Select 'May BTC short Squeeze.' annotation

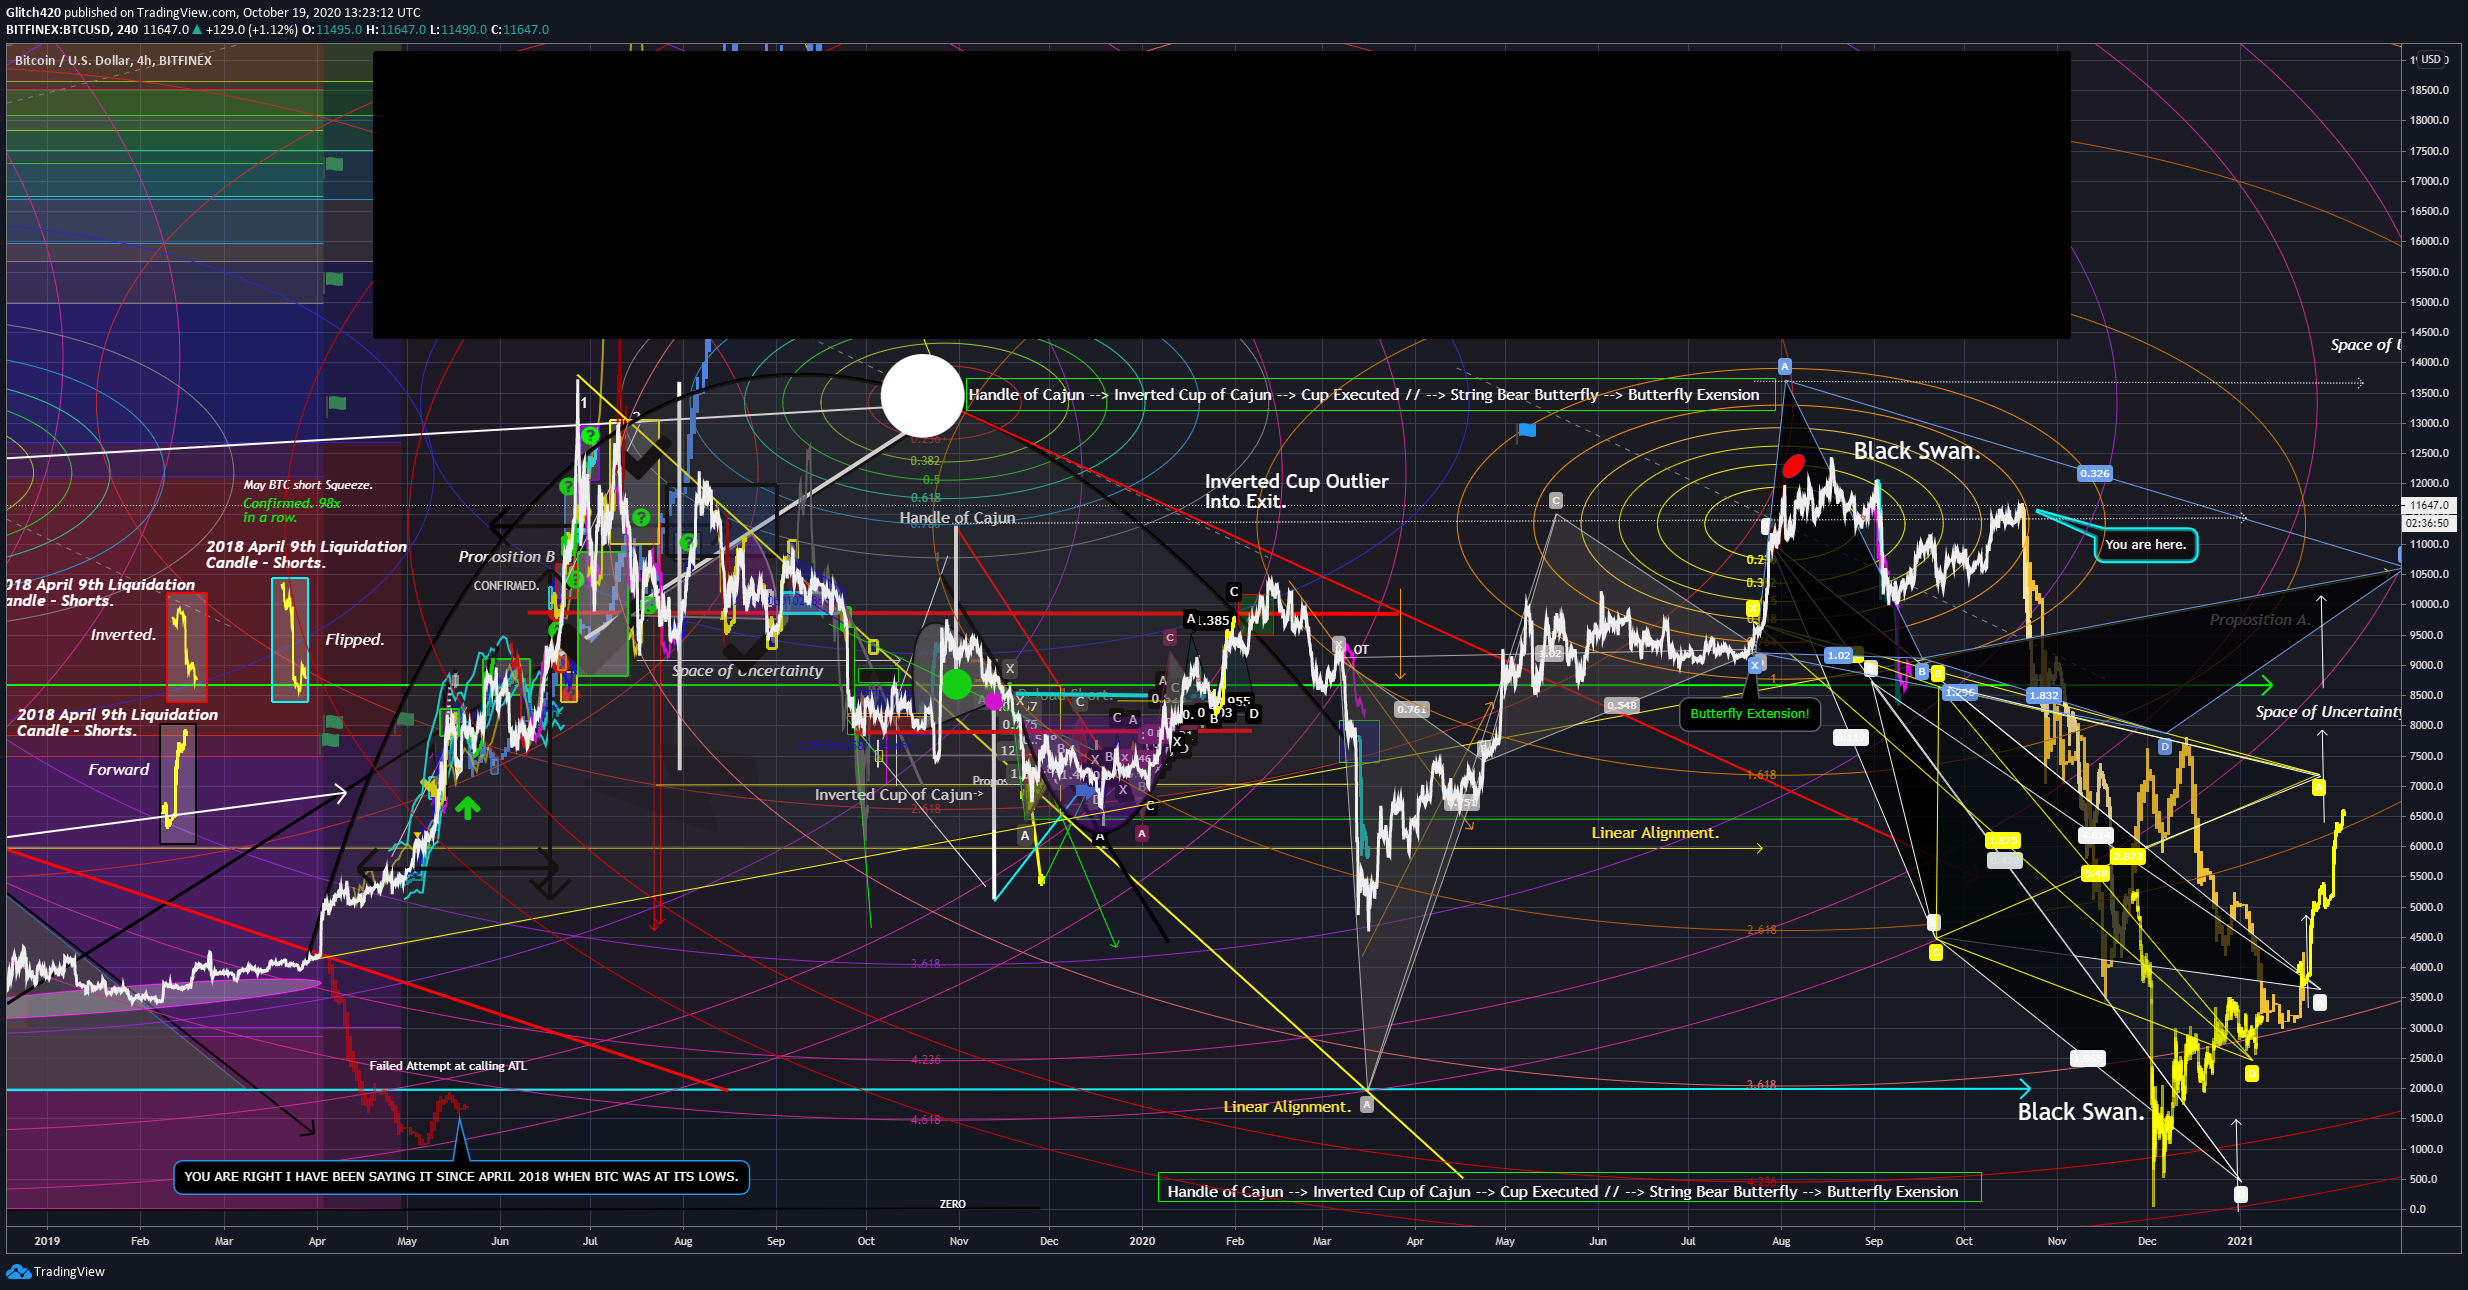coord(308,485)
